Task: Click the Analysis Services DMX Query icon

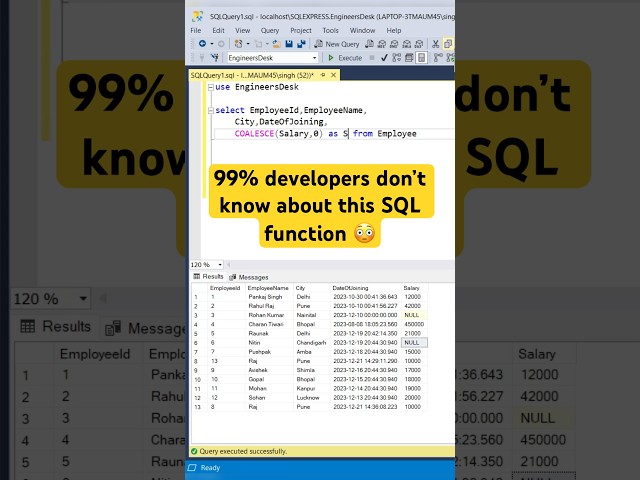Action: click(x=394, y=44)
